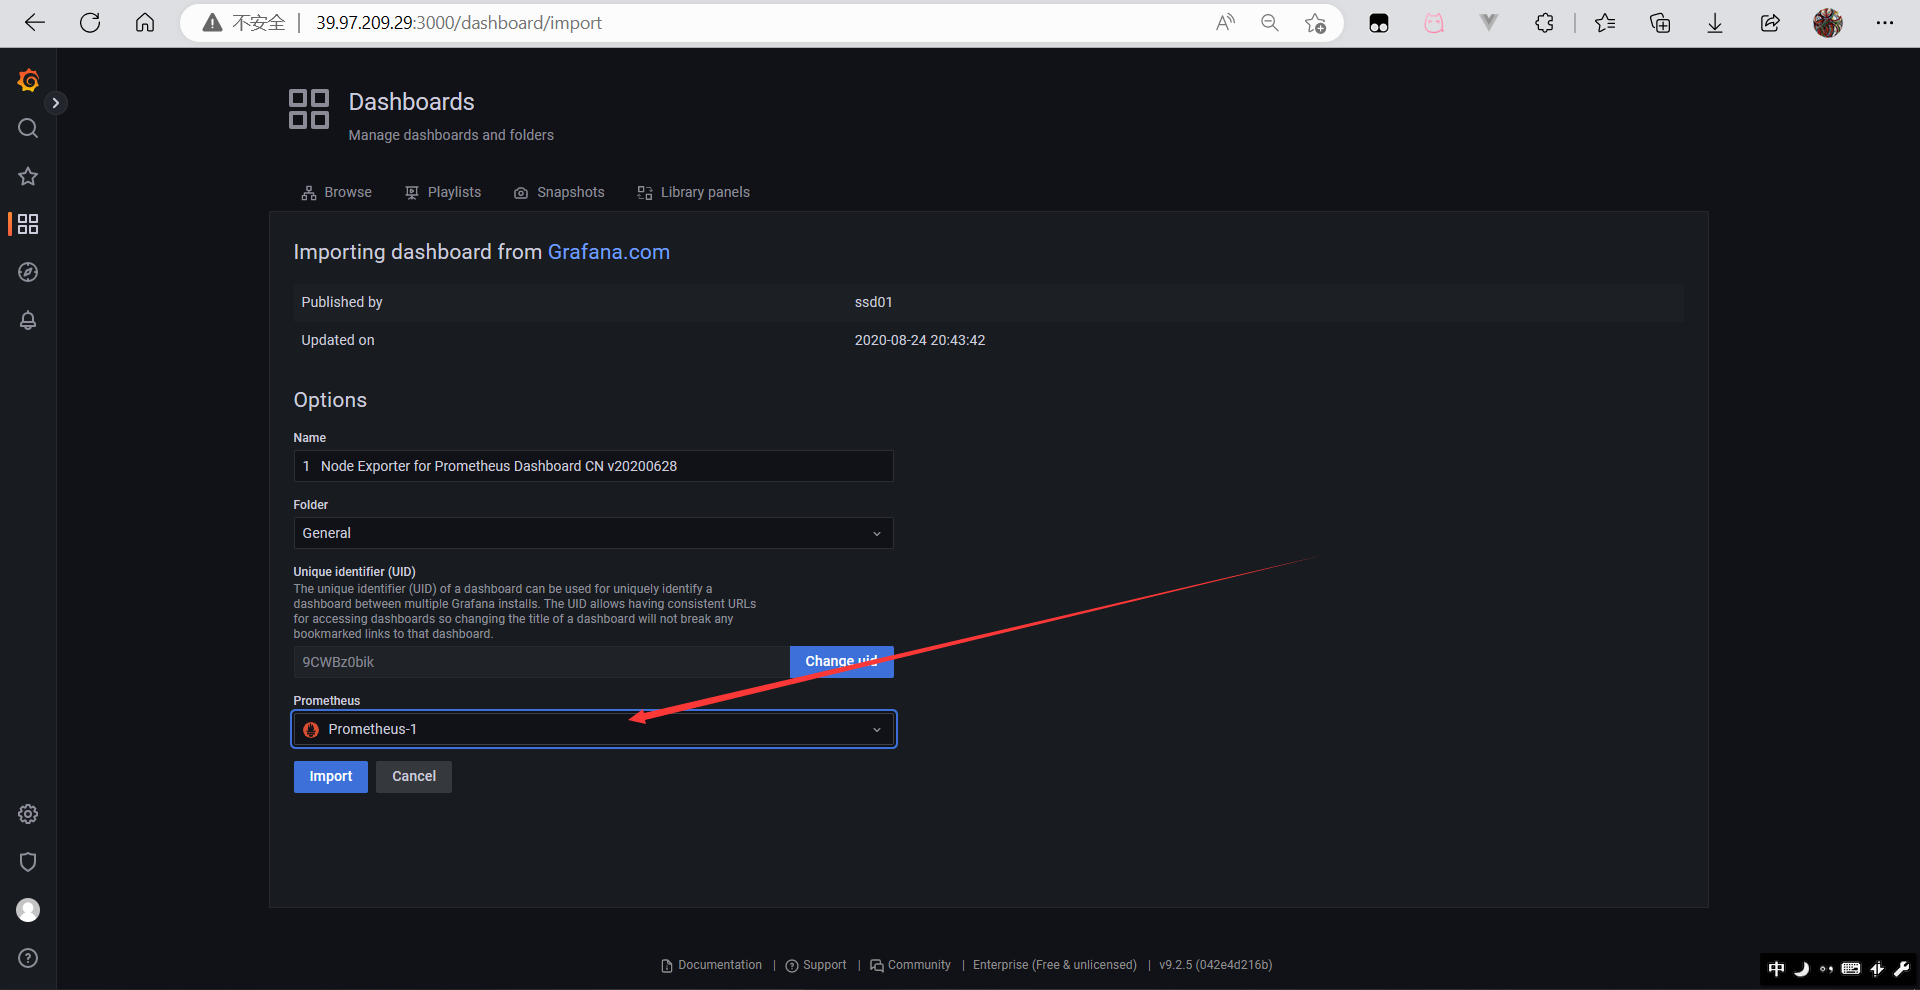
Task: Click the Share icon in browser toolbar
Action: [1770, 23]
